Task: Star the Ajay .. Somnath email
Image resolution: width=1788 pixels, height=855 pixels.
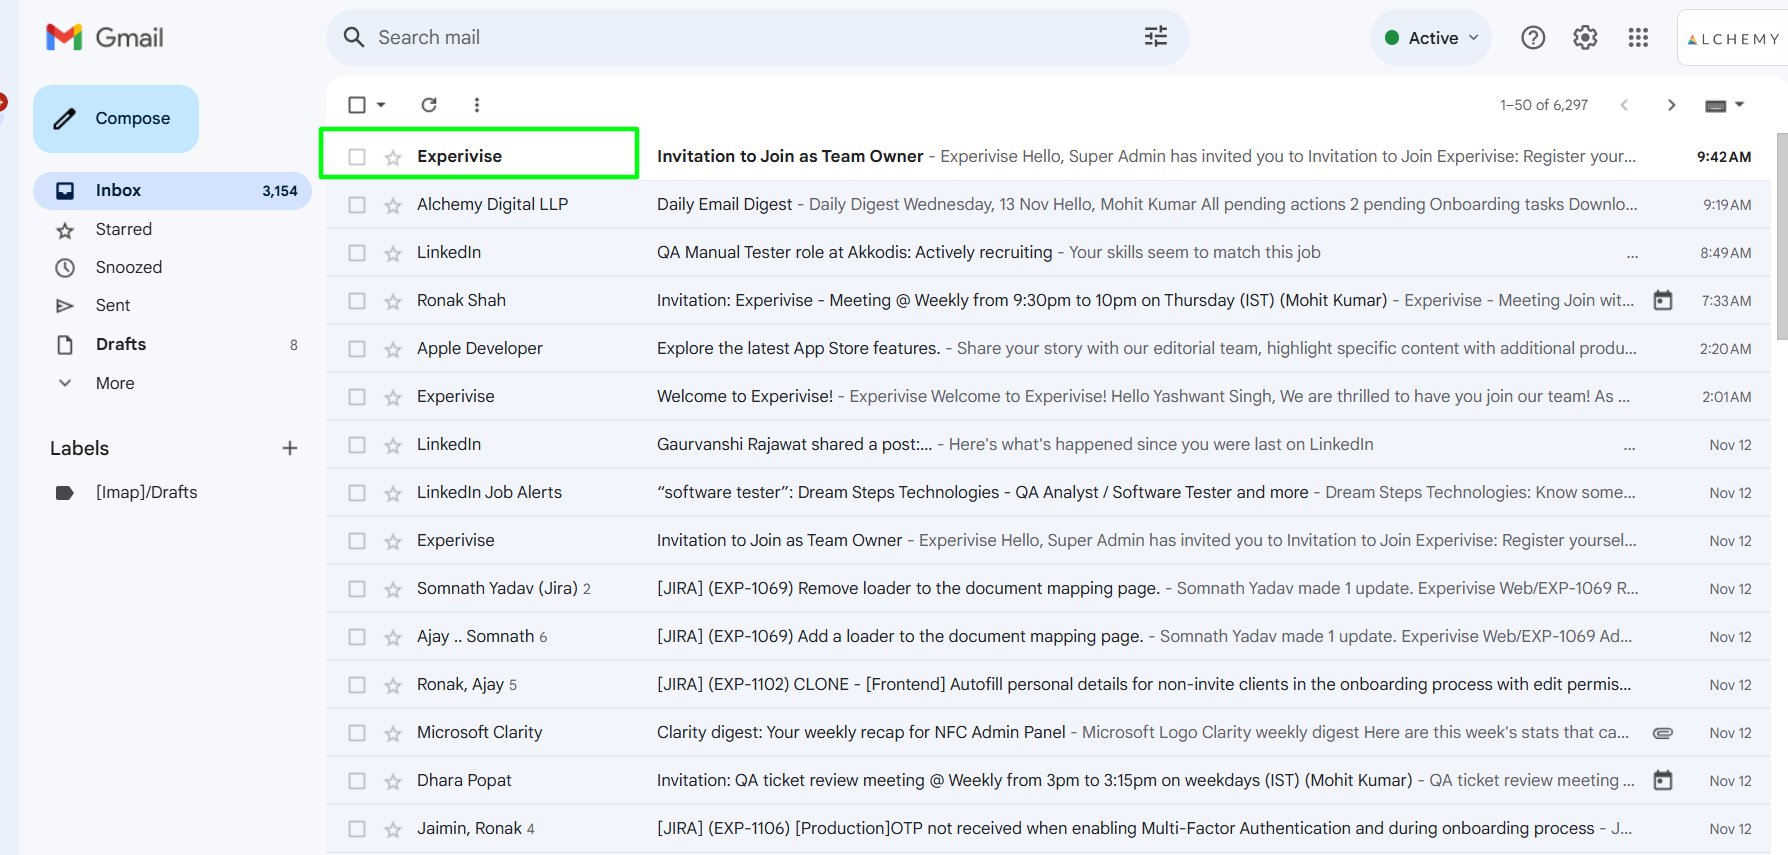Action: [393, 637]
